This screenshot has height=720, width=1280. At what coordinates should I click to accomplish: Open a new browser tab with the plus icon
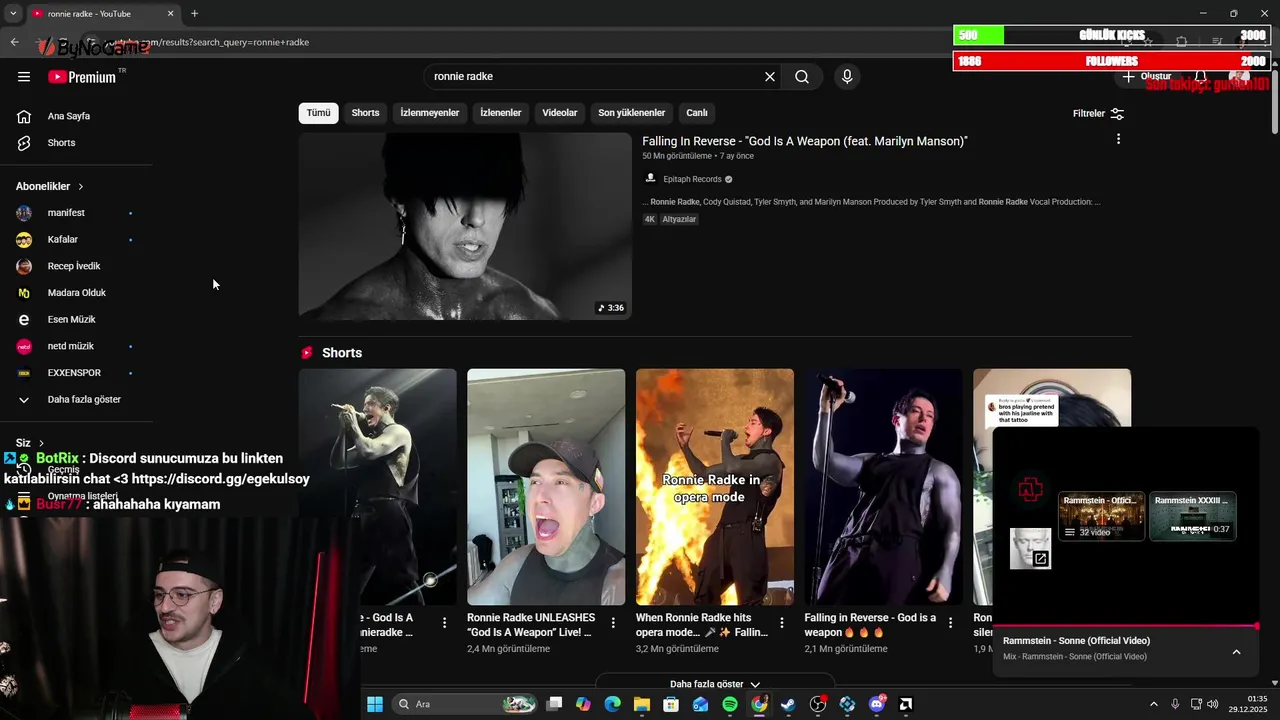click(194, 13)
